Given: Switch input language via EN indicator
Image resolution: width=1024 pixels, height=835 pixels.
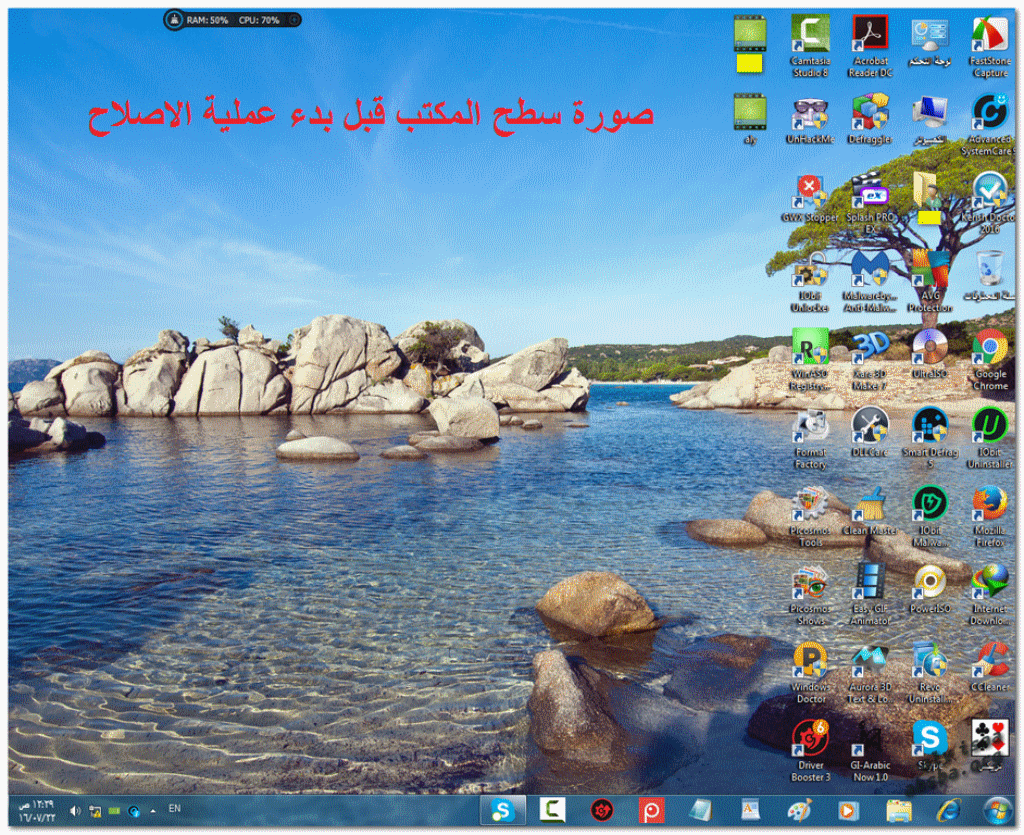Looking at the screenshot, I should click(x=174, y=809).
